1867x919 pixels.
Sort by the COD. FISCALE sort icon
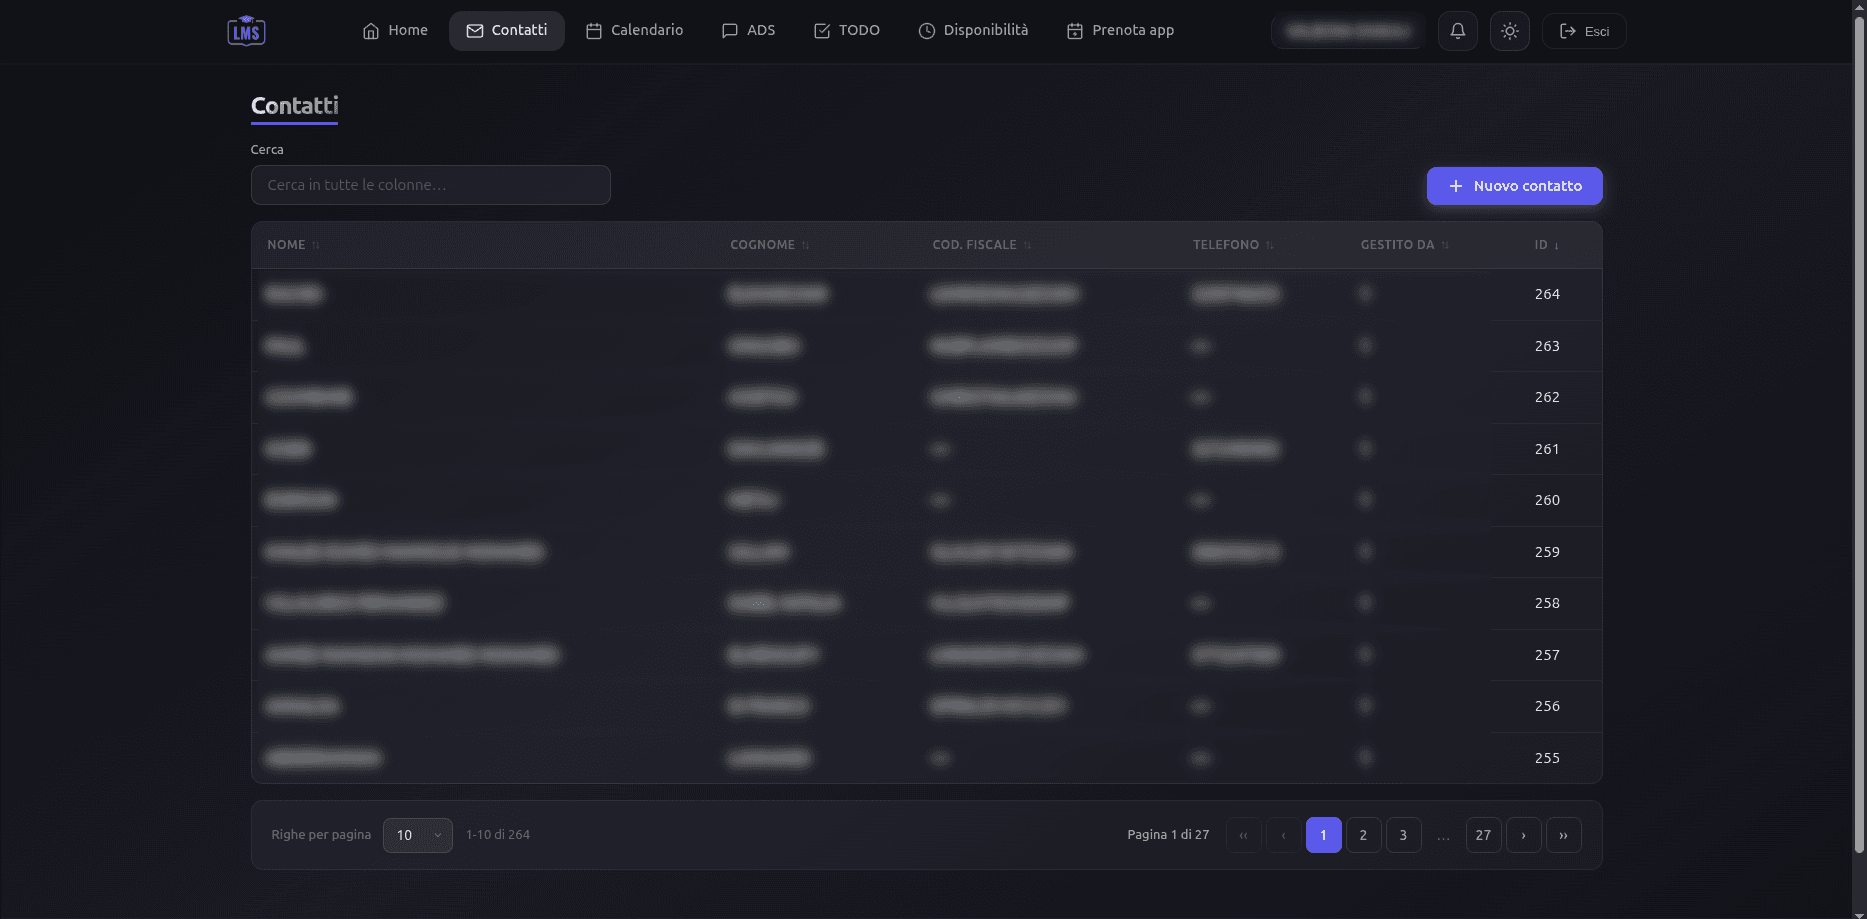[1027, 245]
